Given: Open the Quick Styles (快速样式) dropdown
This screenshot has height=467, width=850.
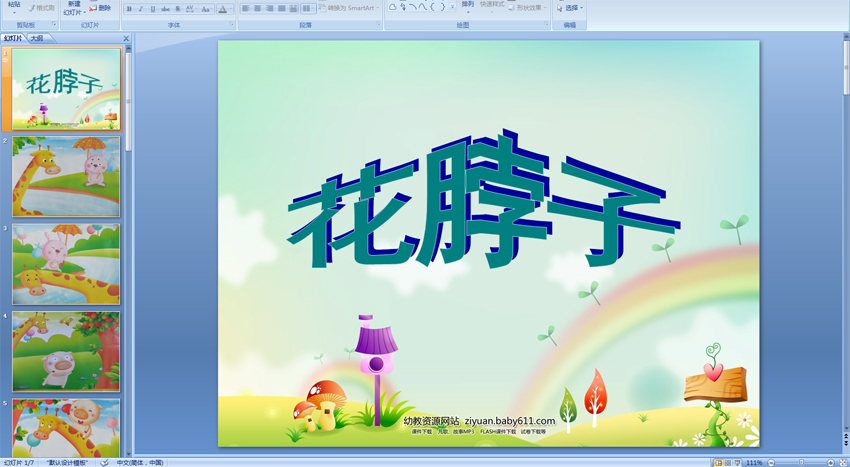Looking at the screenshot, I should pyautogui.click(x=492, y=7).
